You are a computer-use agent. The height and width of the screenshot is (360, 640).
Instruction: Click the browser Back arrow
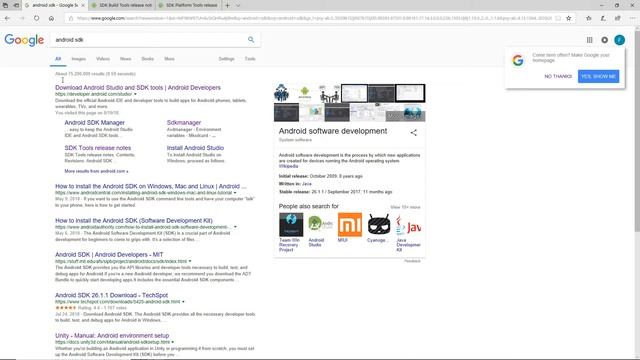click(7, 18)
